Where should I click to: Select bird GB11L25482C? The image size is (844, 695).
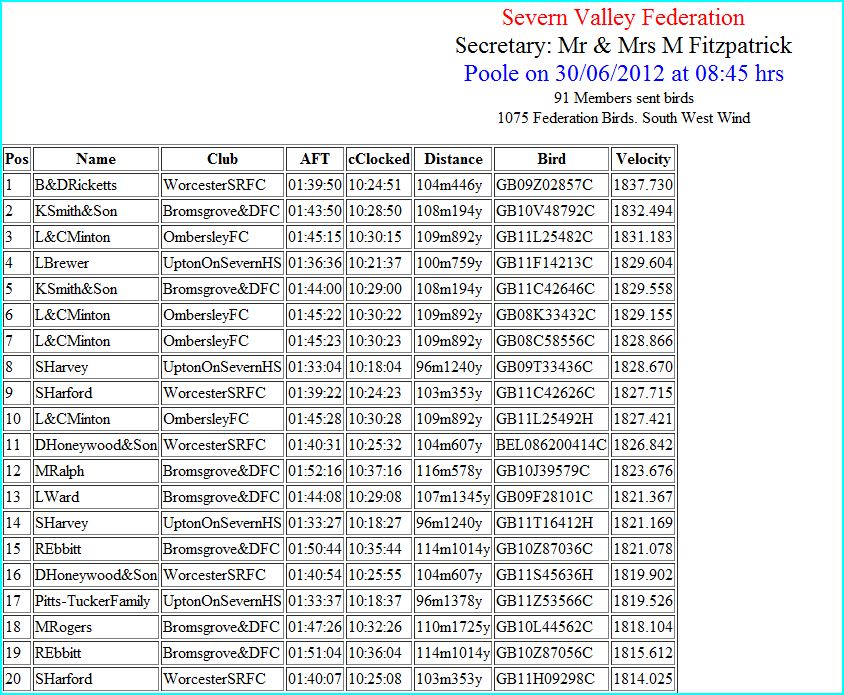(x=544, y=237)
